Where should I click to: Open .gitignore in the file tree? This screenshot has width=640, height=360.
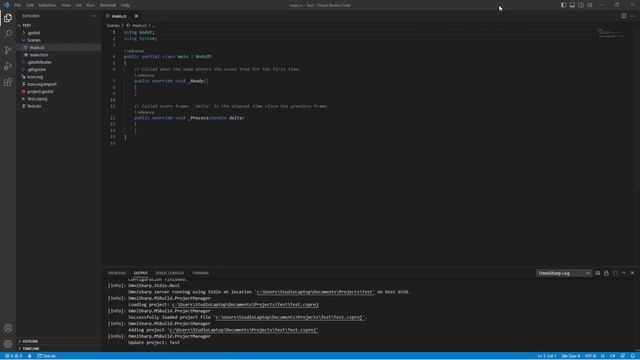58,69
